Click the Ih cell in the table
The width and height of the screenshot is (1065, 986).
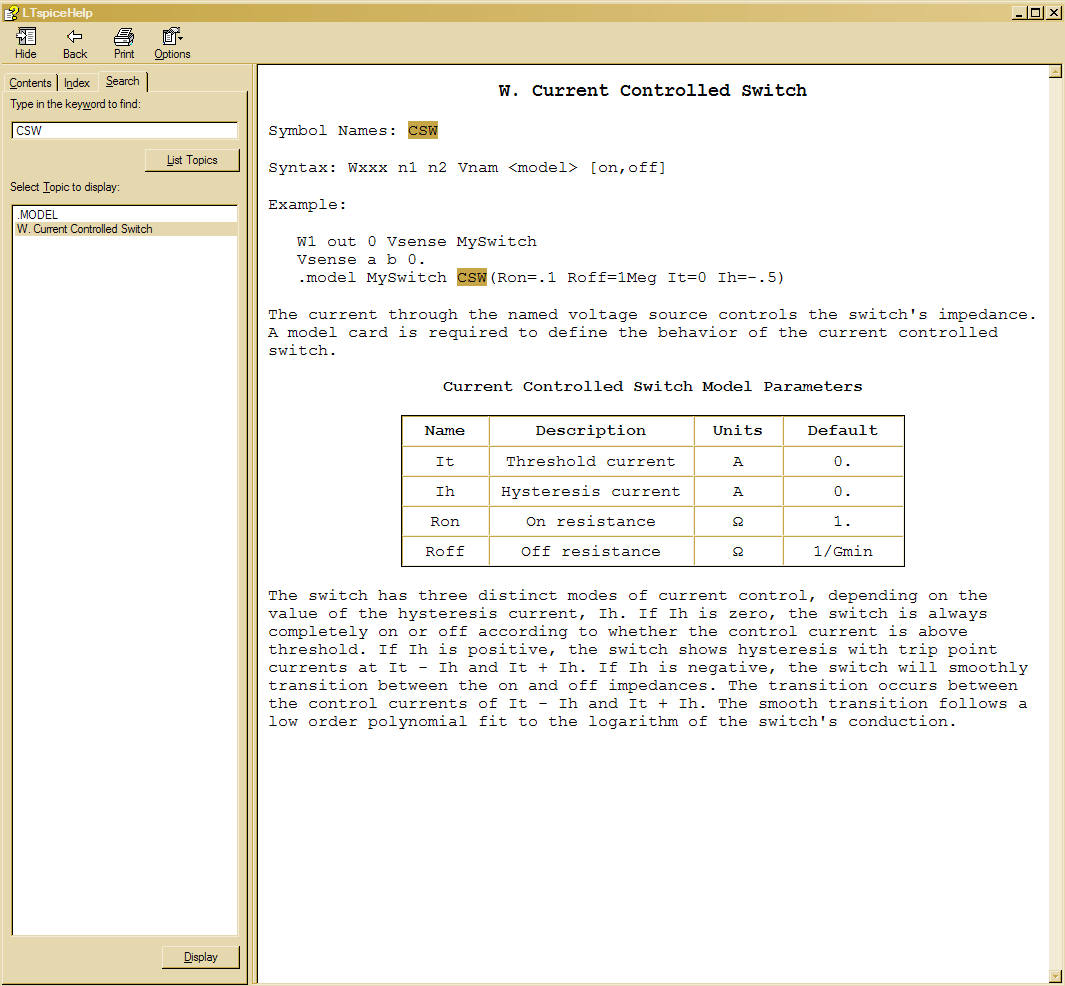445,492
